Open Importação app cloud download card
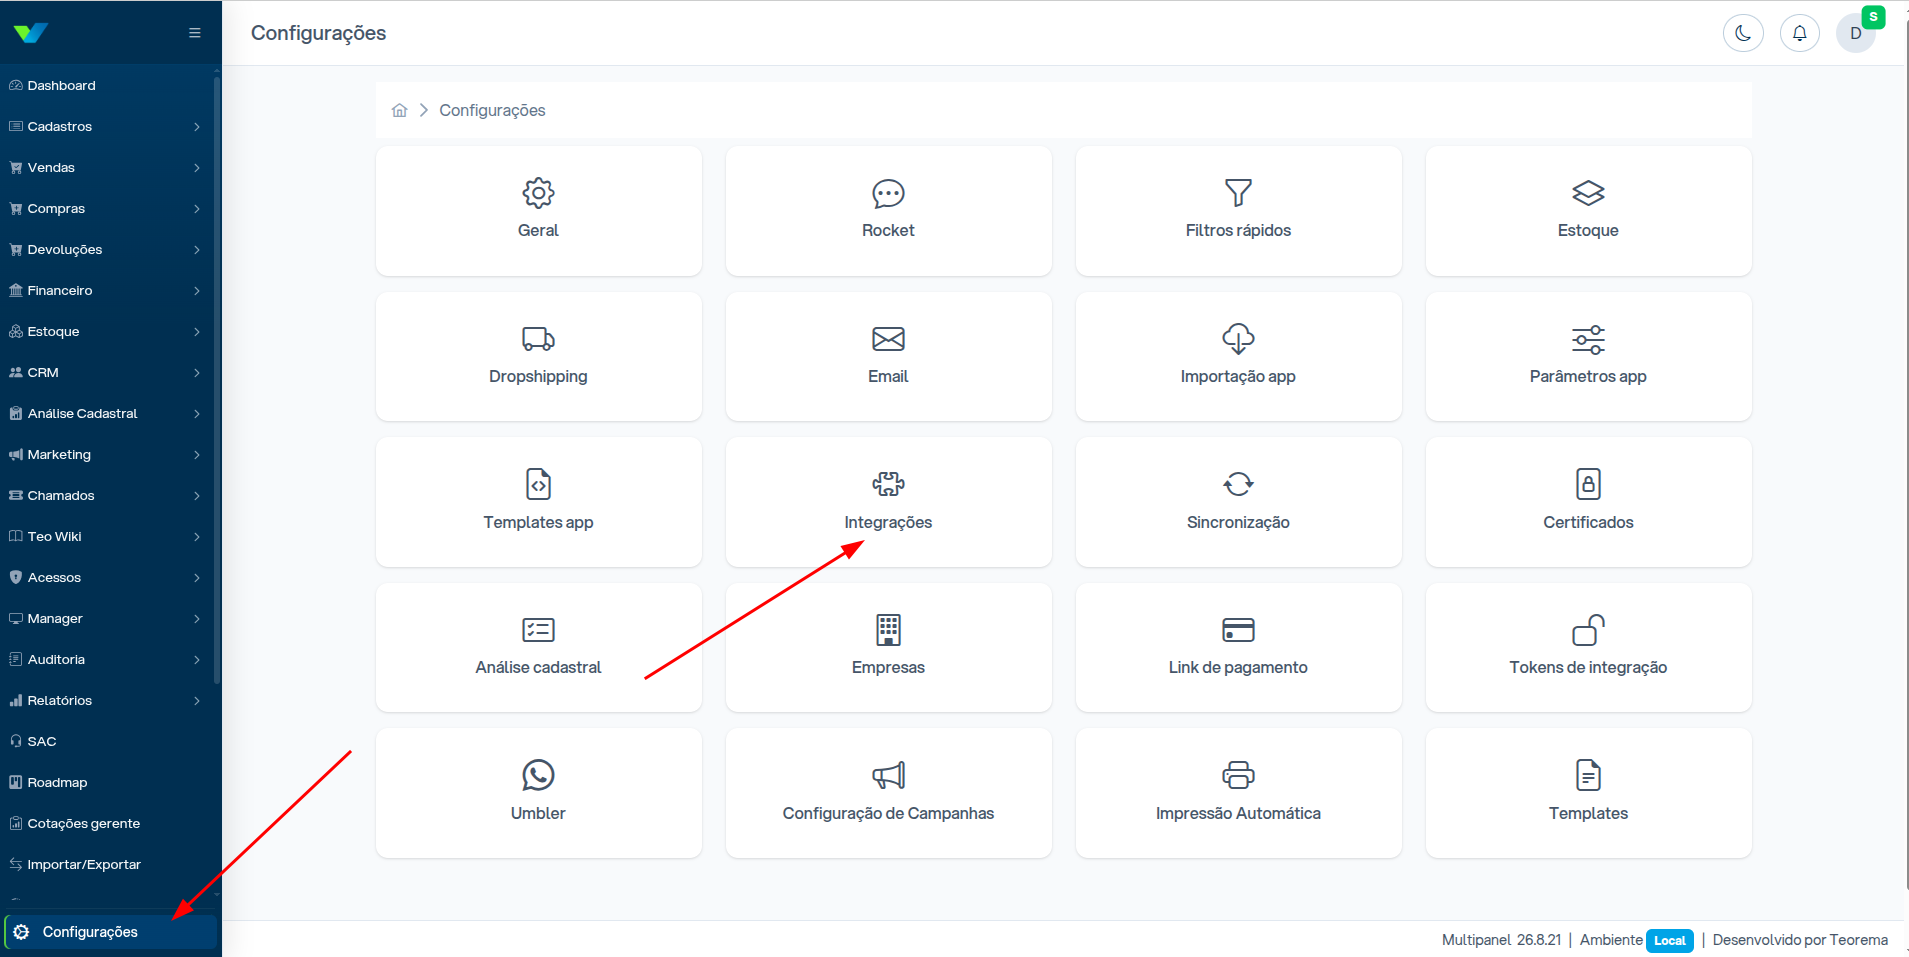Screen dimensions: 1909x957 click(1238, 357)
